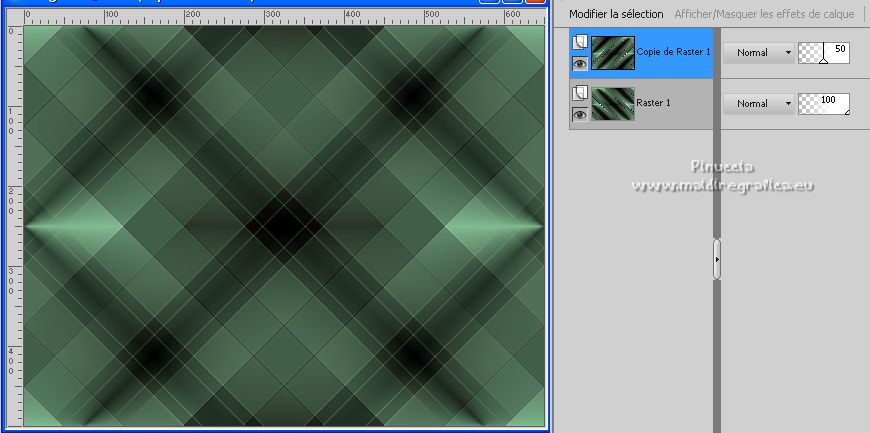The image size is (870, 433).
Task: Click the horizontal ruler above the canvas
Action: pyautogui.click(x=284, y=17)
